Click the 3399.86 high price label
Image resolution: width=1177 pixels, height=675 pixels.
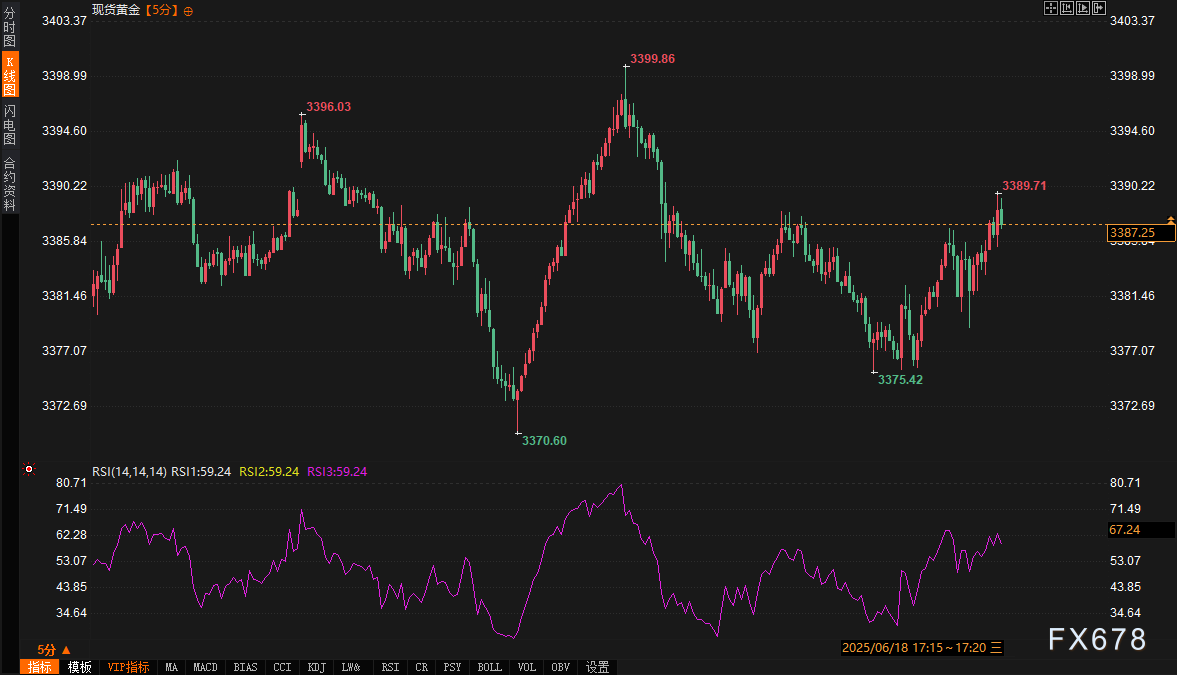click(652, 59)
